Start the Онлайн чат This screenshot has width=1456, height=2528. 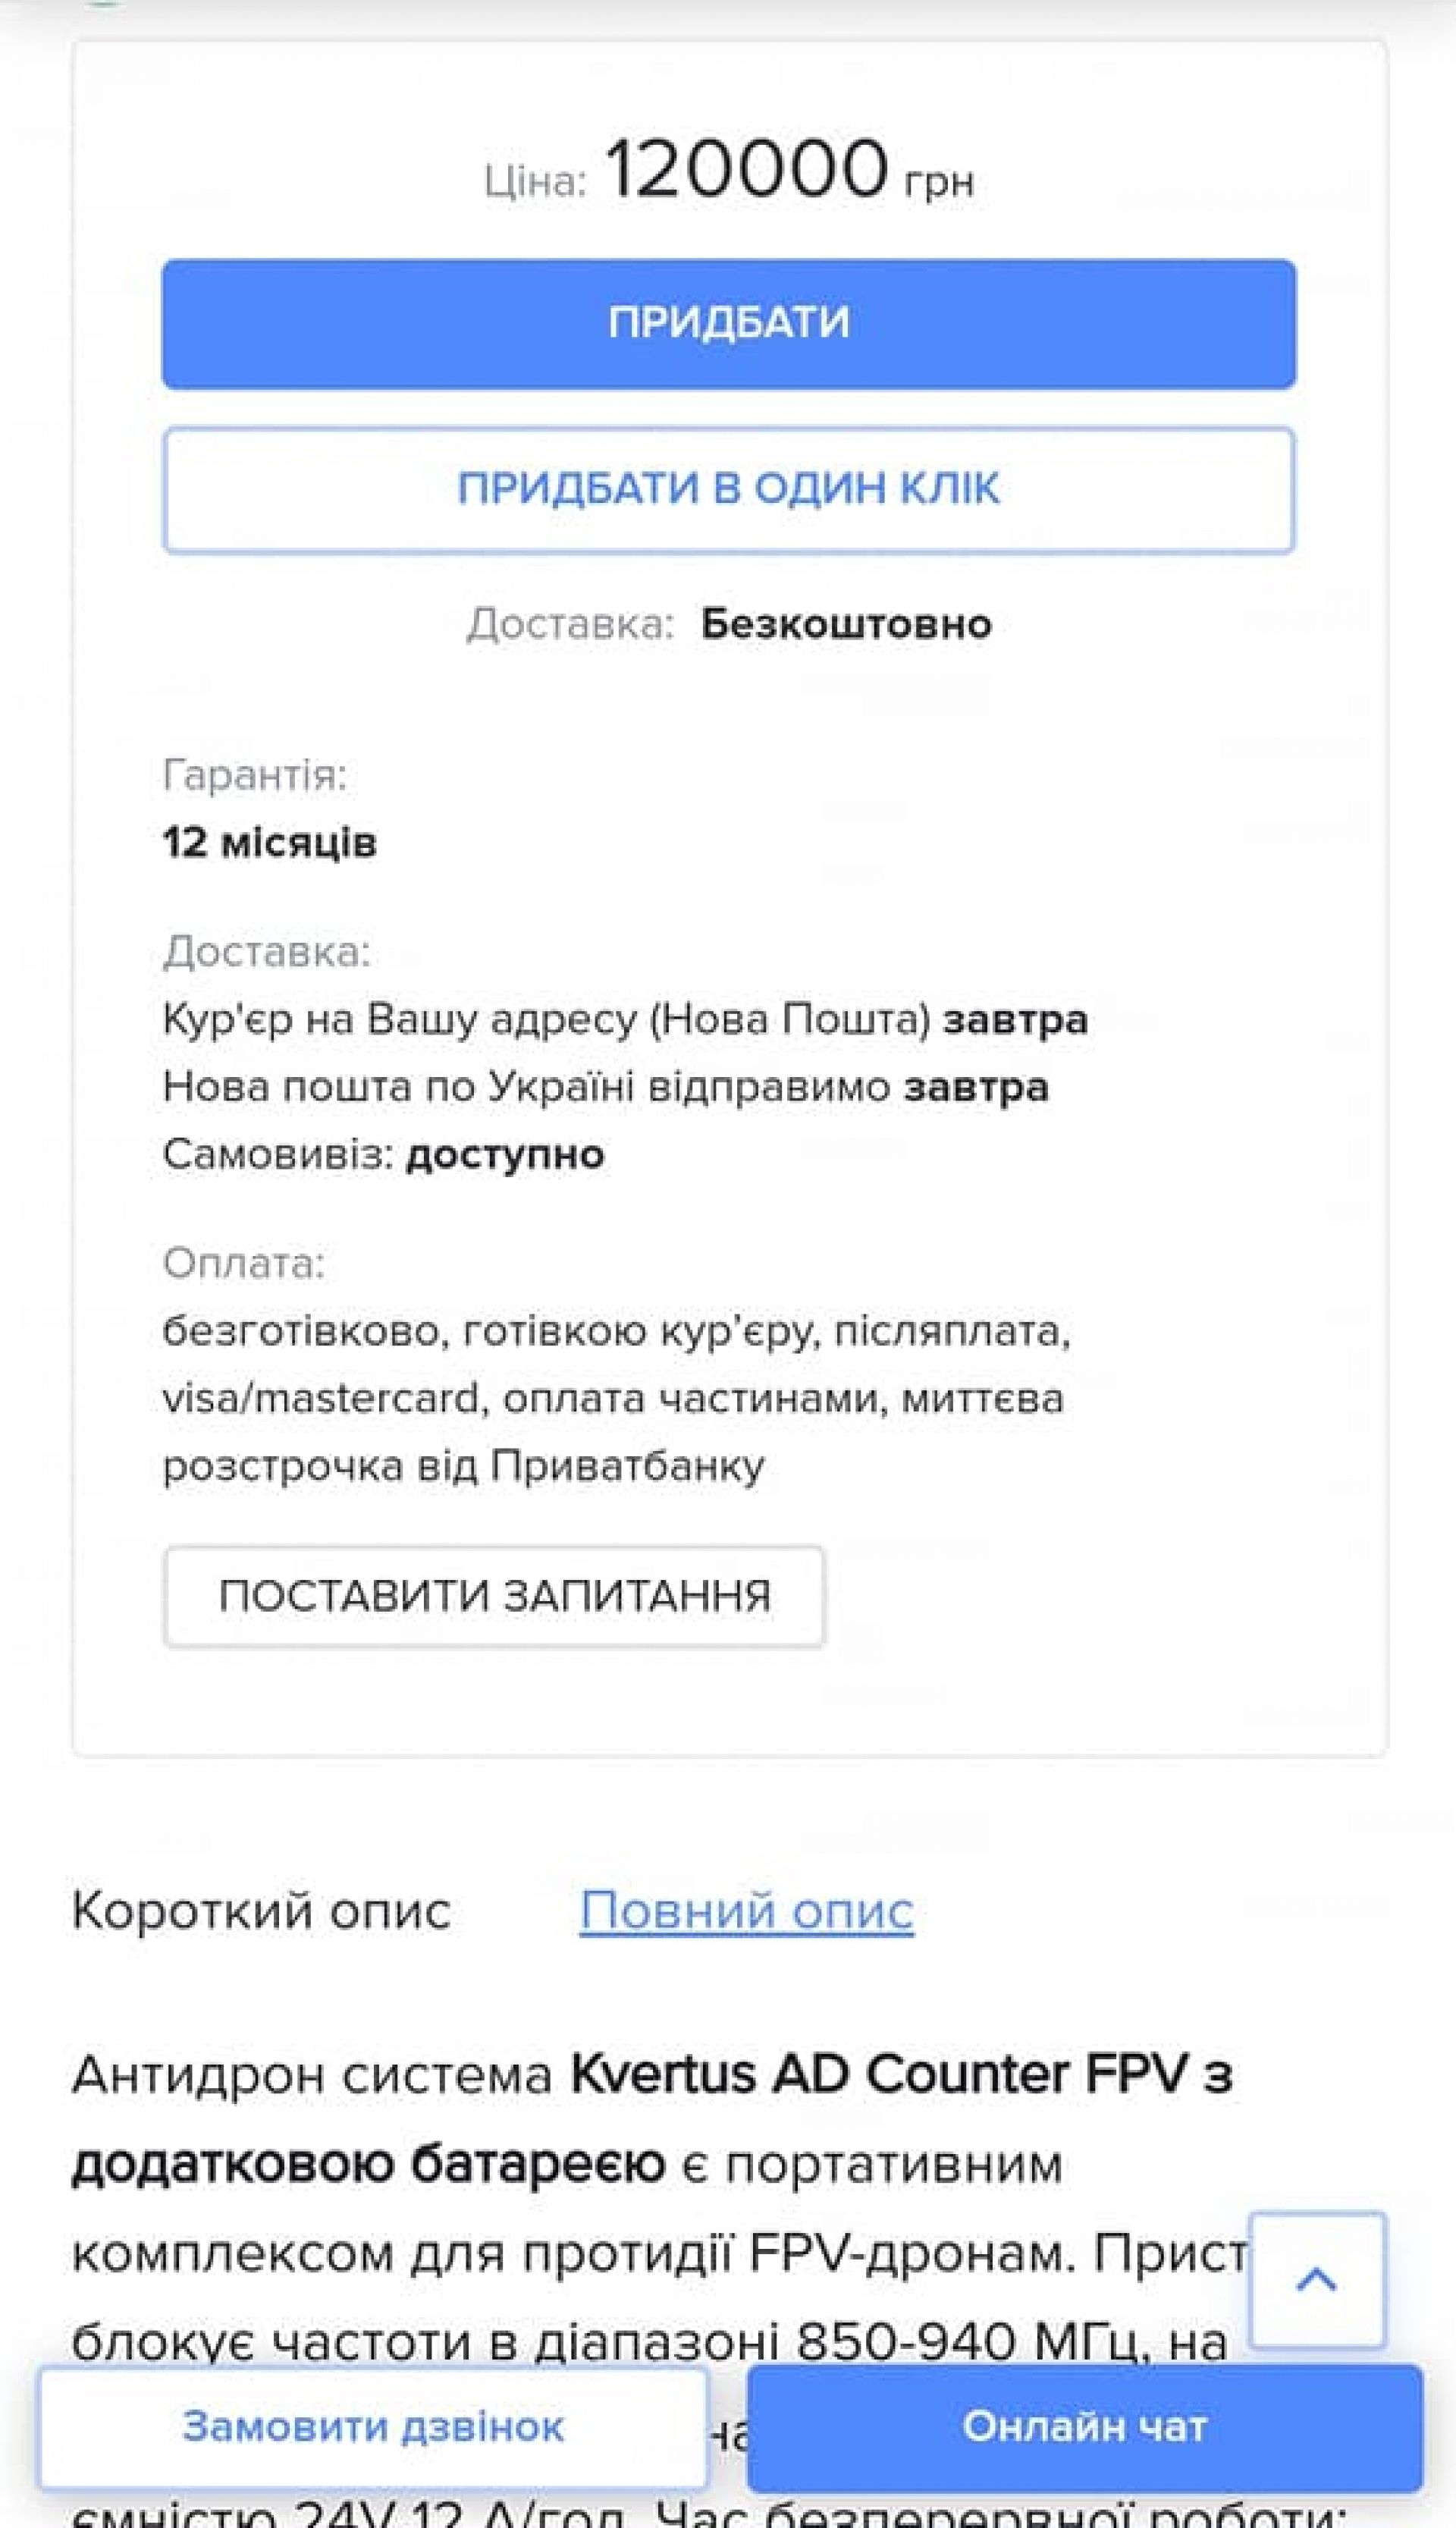pos(1084,2427)
